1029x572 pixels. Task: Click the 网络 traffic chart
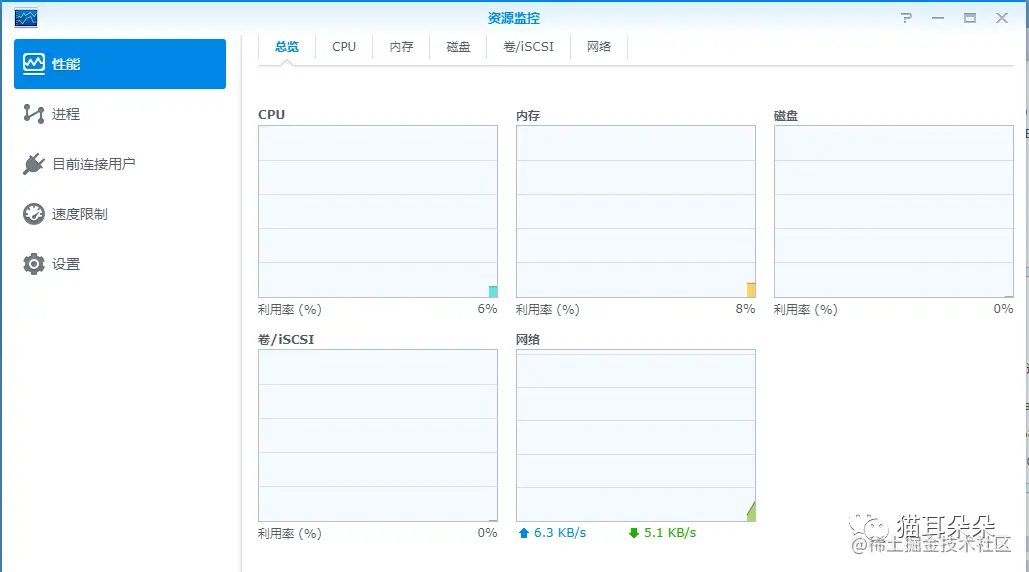(x=636, y=436)
